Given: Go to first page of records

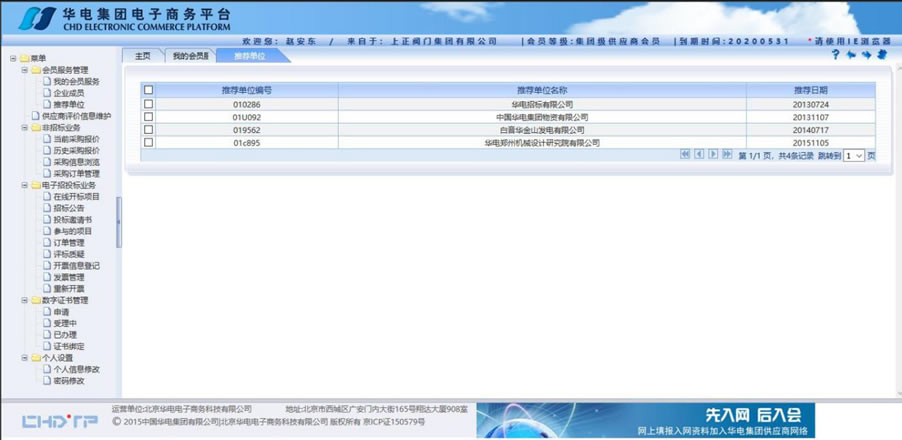Looking at the screenshot, I should 685,154.
